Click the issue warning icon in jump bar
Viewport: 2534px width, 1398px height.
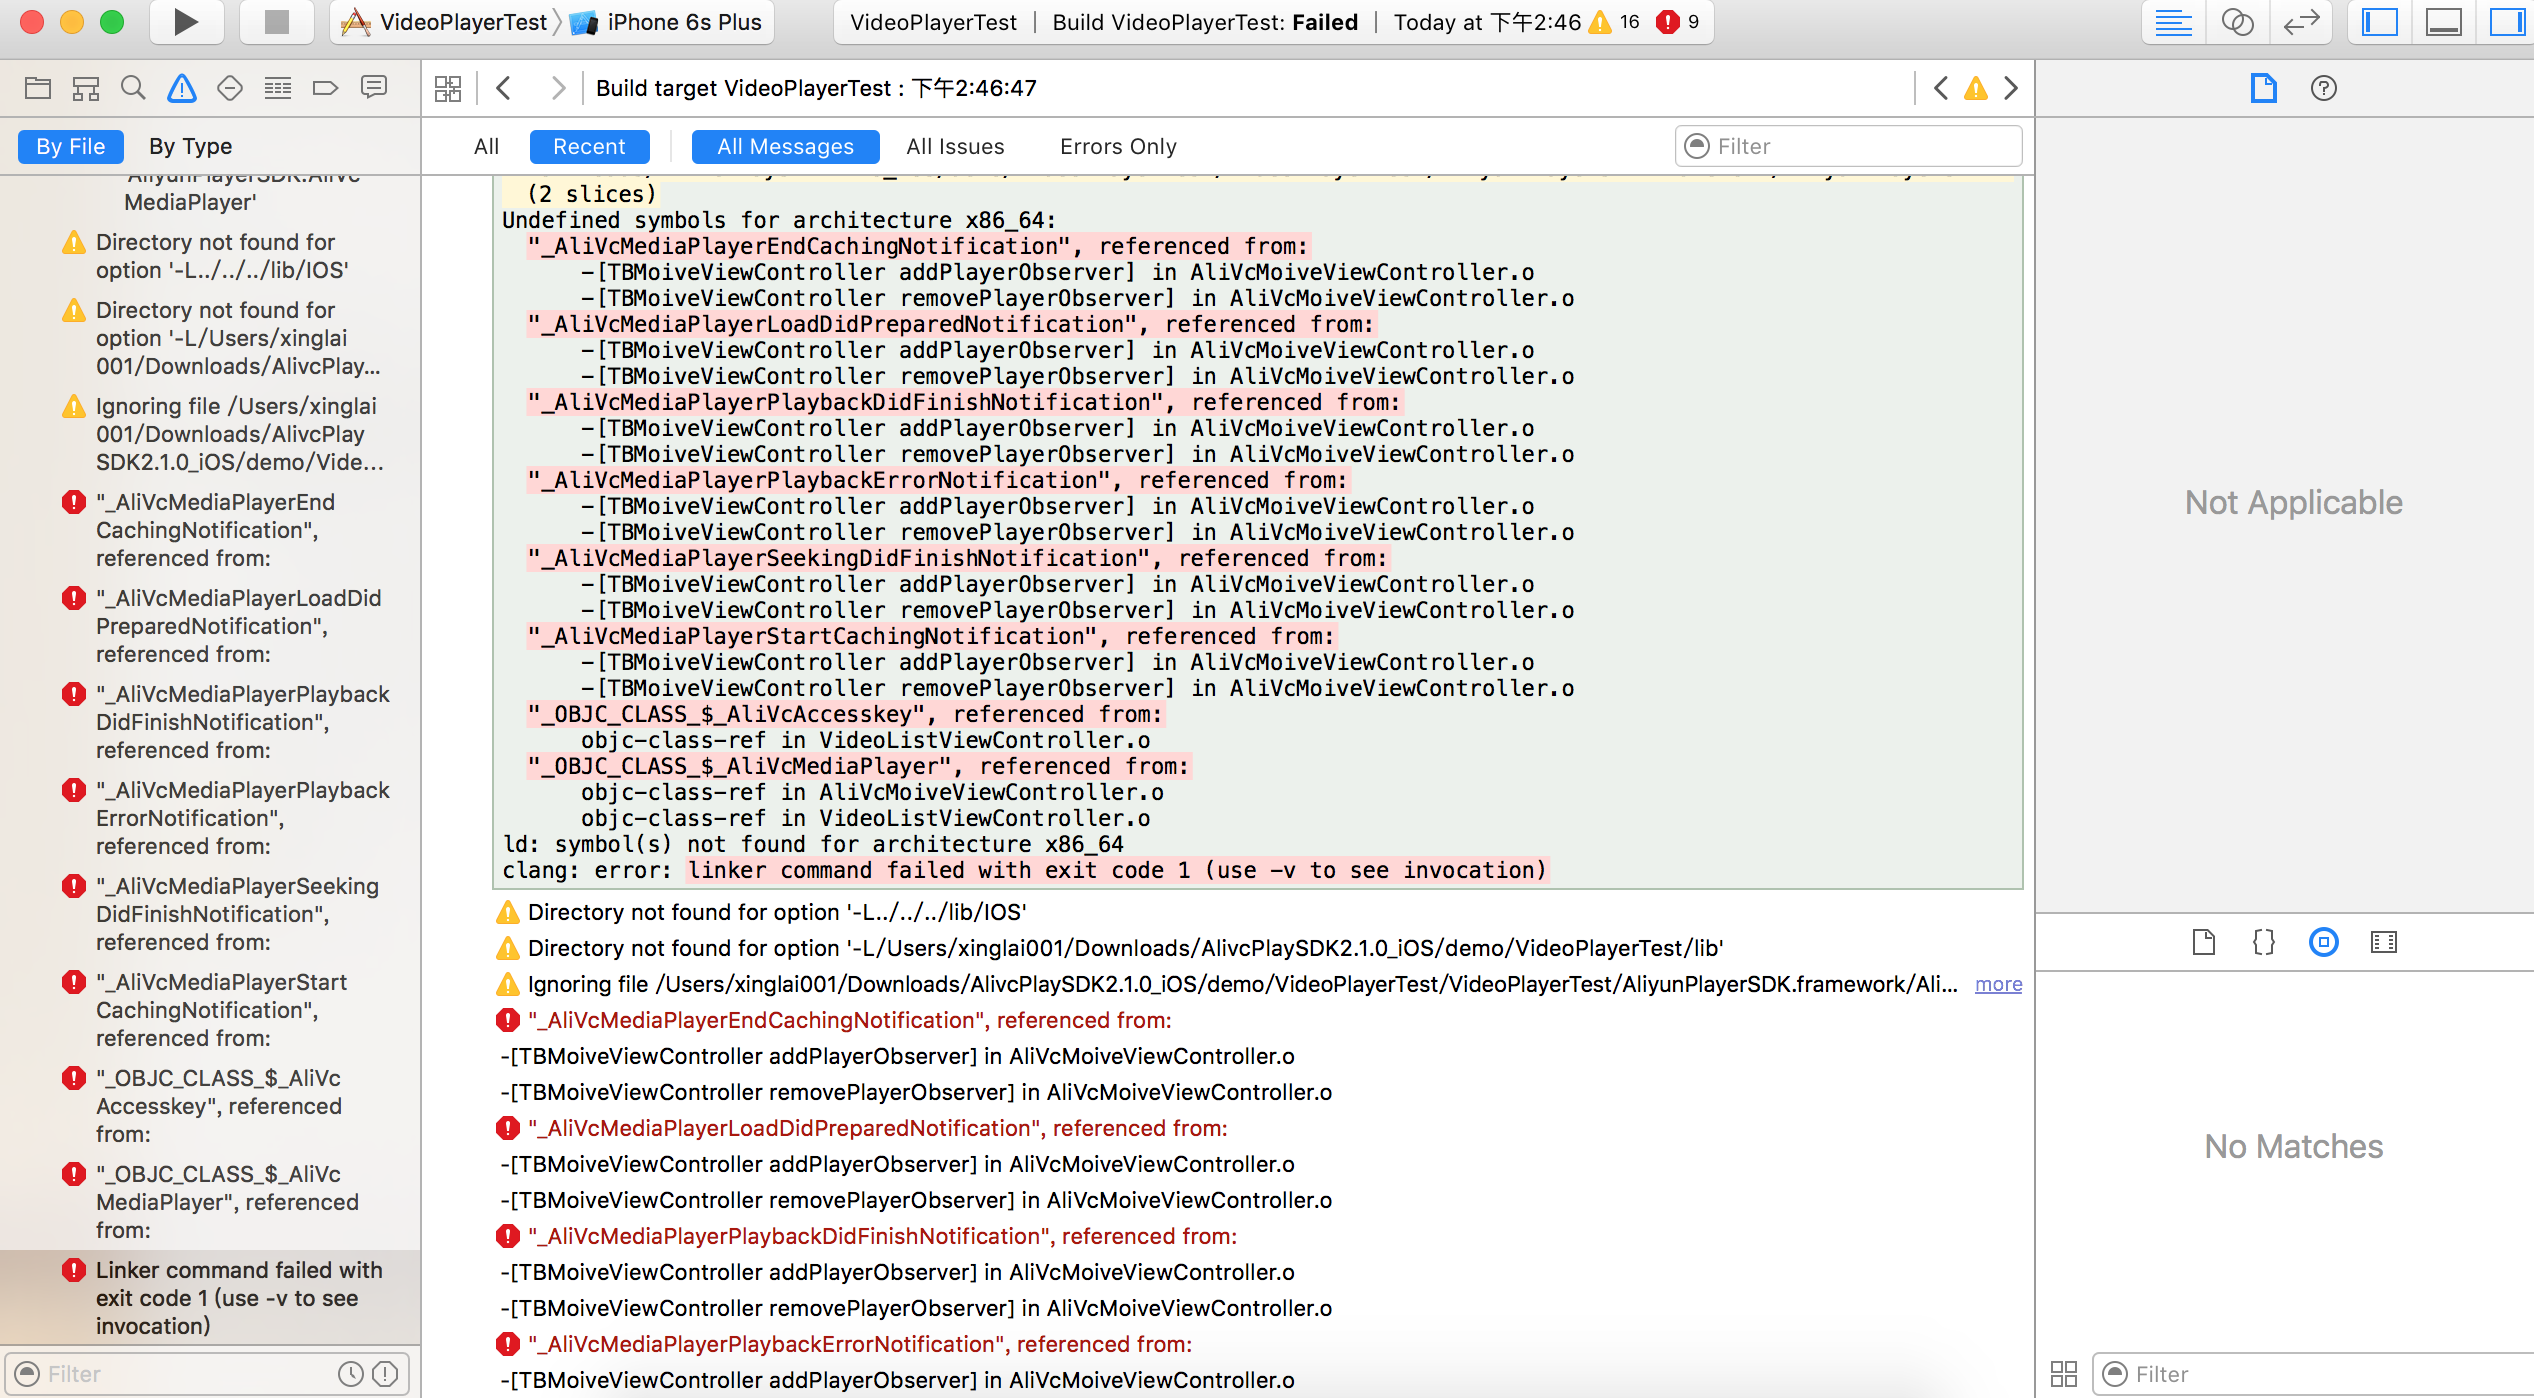point(1976,88)
